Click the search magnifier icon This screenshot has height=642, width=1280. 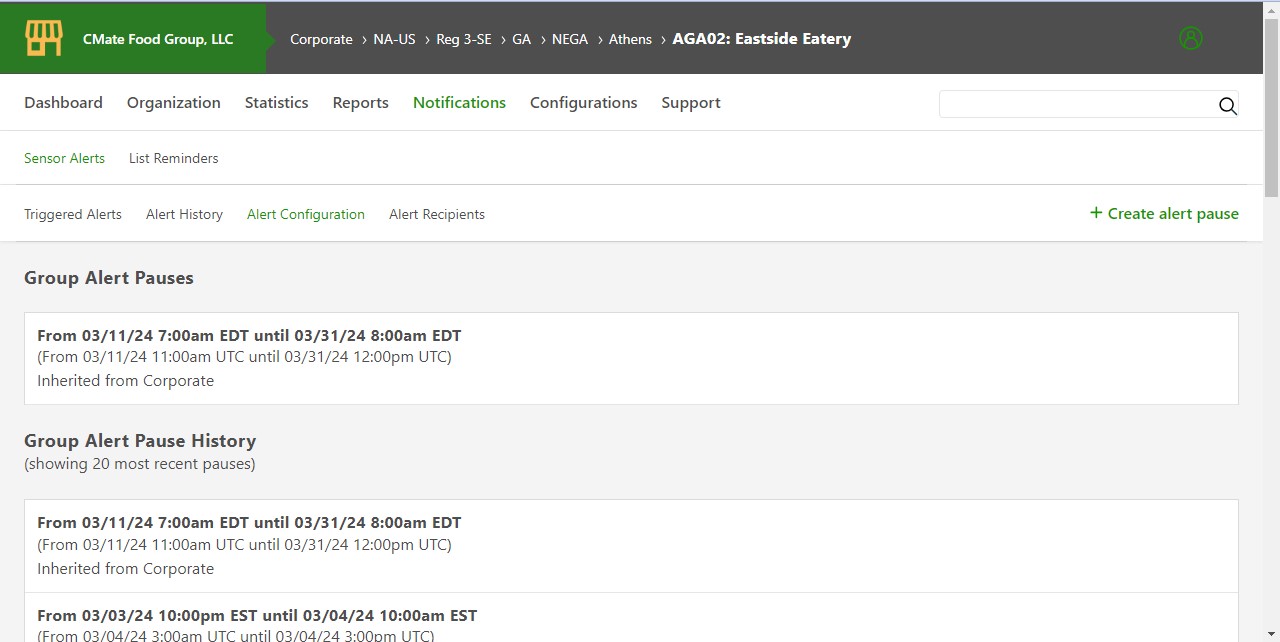coord(1227,106)
